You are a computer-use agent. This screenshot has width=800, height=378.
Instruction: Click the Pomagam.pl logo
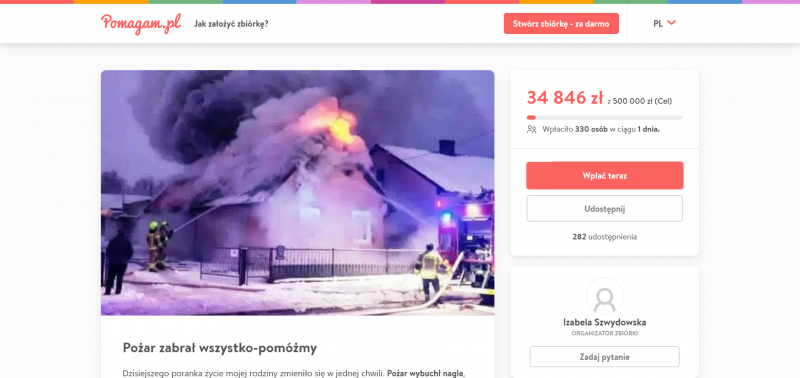141,24
